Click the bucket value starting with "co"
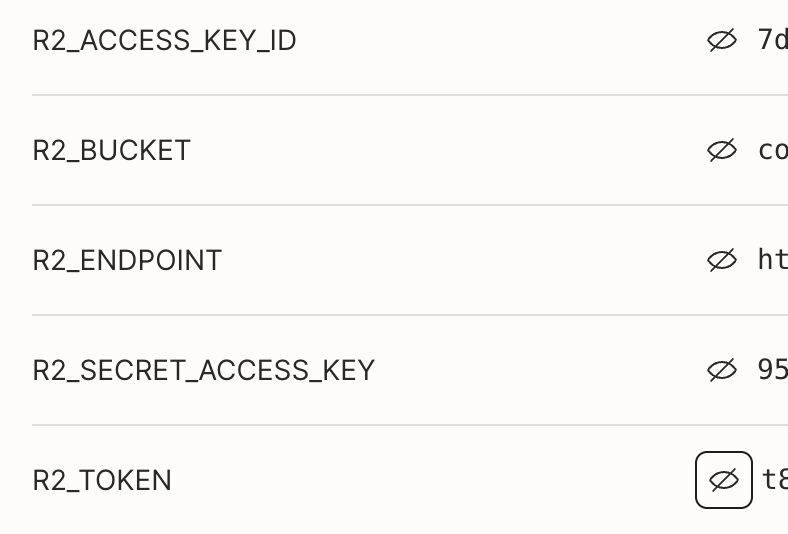This screenshot has width=788, height=534. (773, 150)
